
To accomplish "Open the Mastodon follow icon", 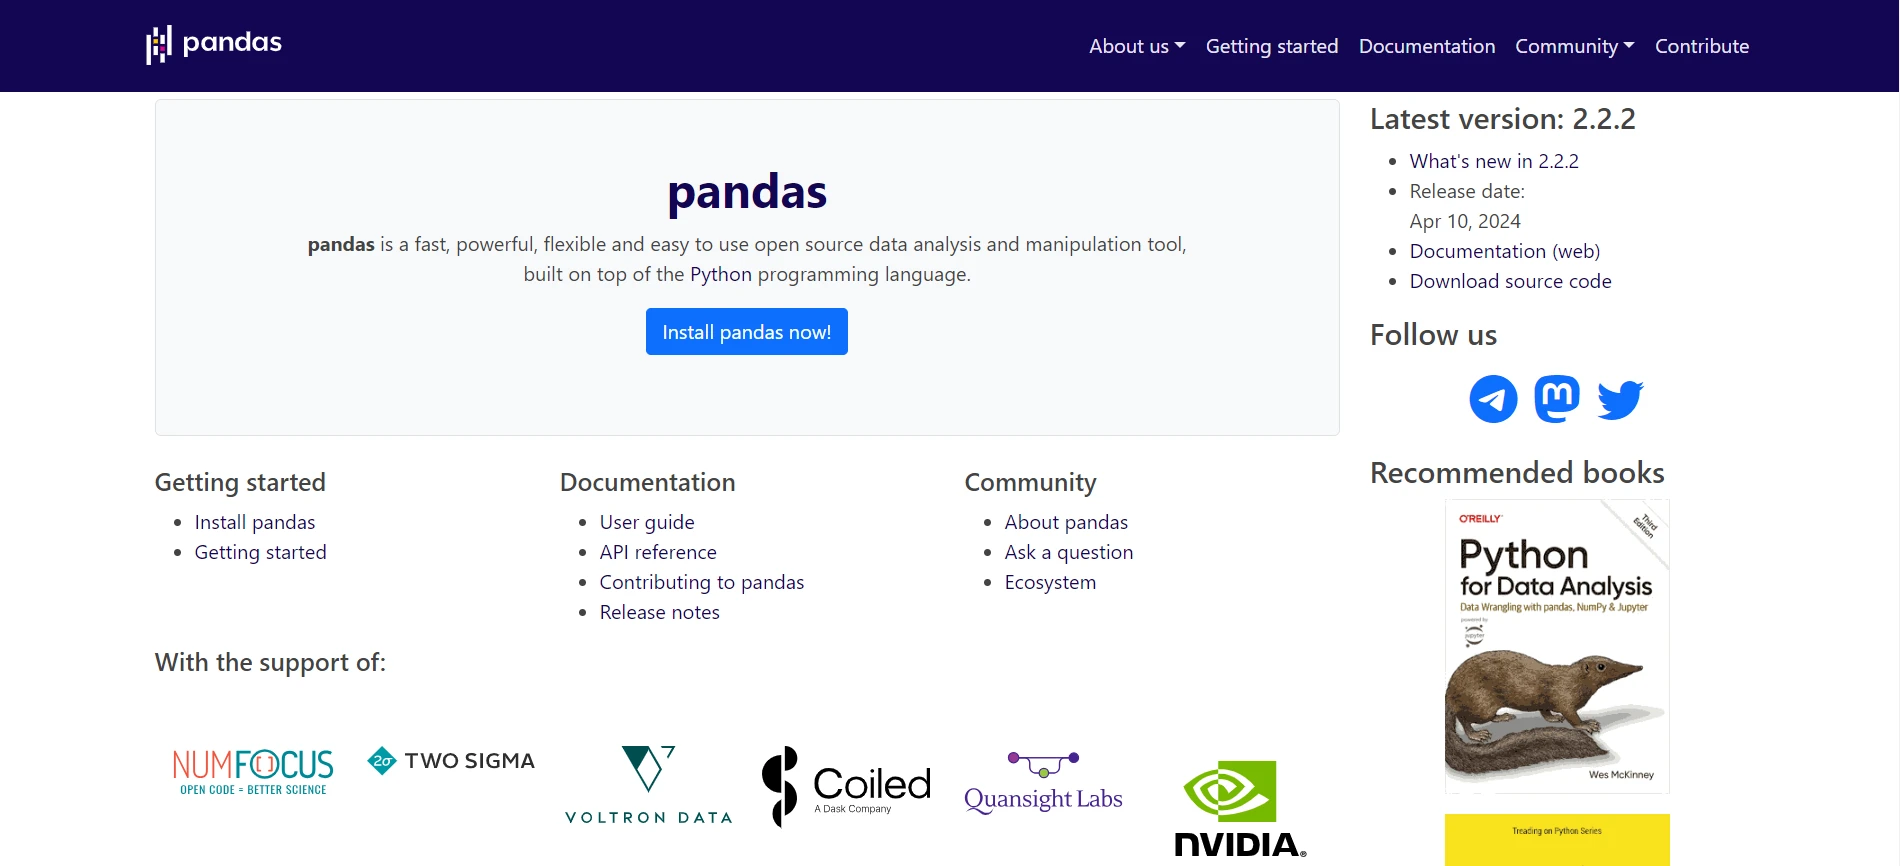I will pyautogui.click(x=1557, y=399).
